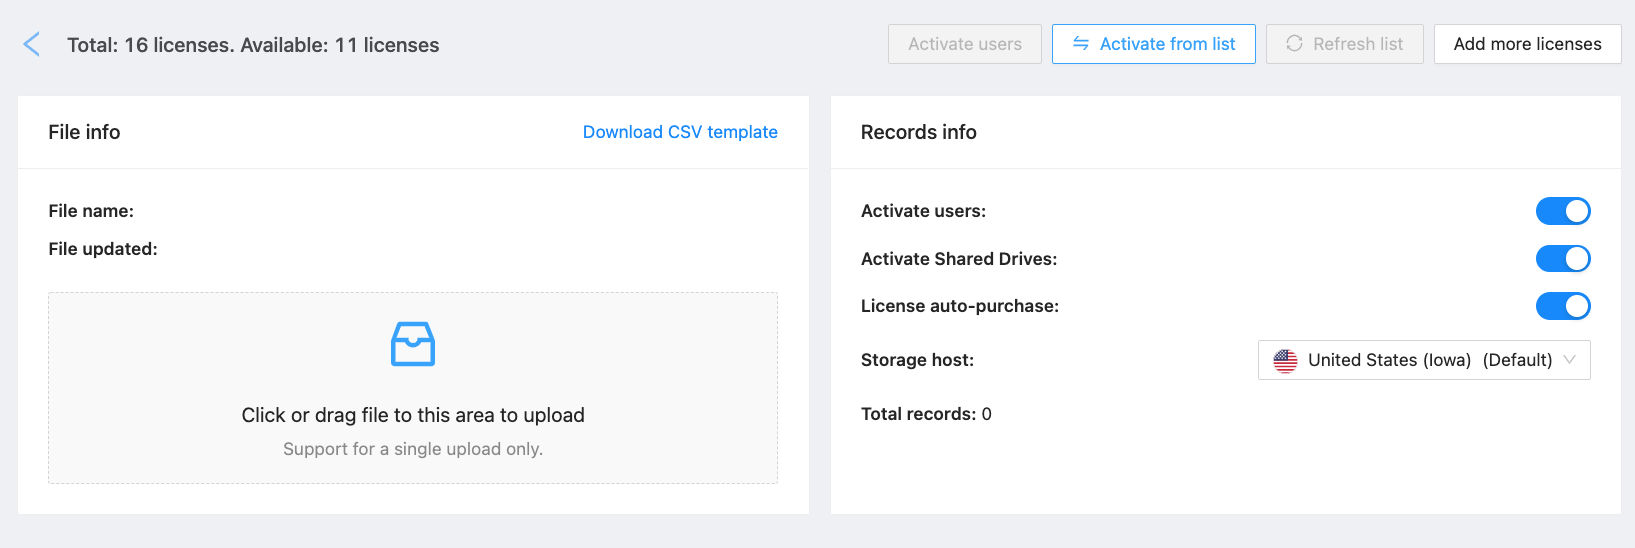Download the CSV template
Screen dimensions: 1635x548
[680, 132]
